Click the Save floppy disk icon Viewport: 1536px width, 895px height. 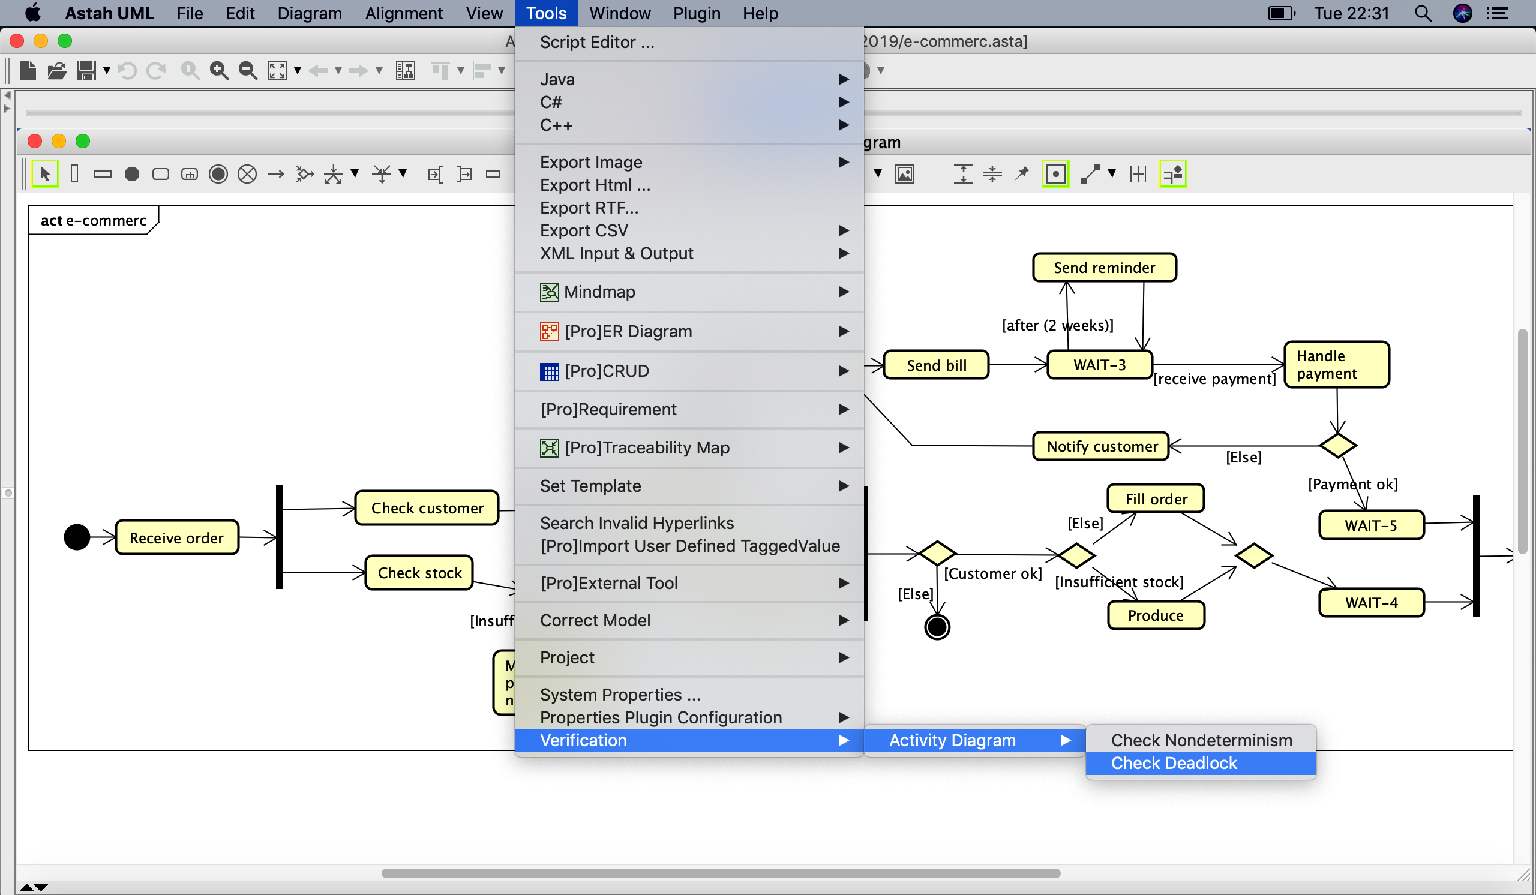(86, 70)
